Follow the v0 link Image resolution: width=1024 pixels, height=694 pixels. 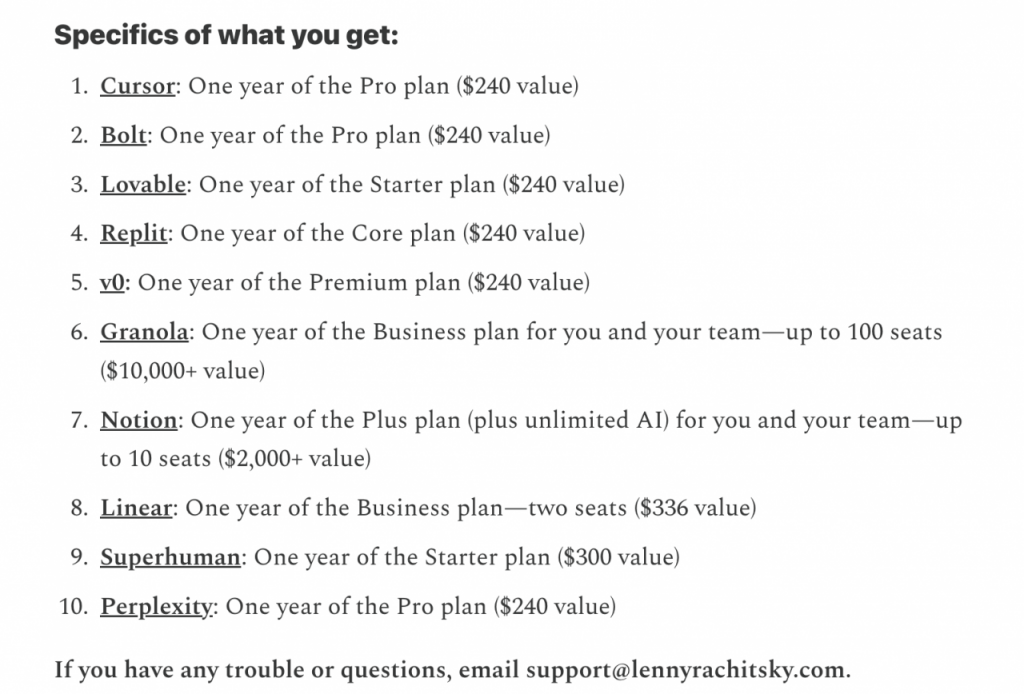pos(113,283)
